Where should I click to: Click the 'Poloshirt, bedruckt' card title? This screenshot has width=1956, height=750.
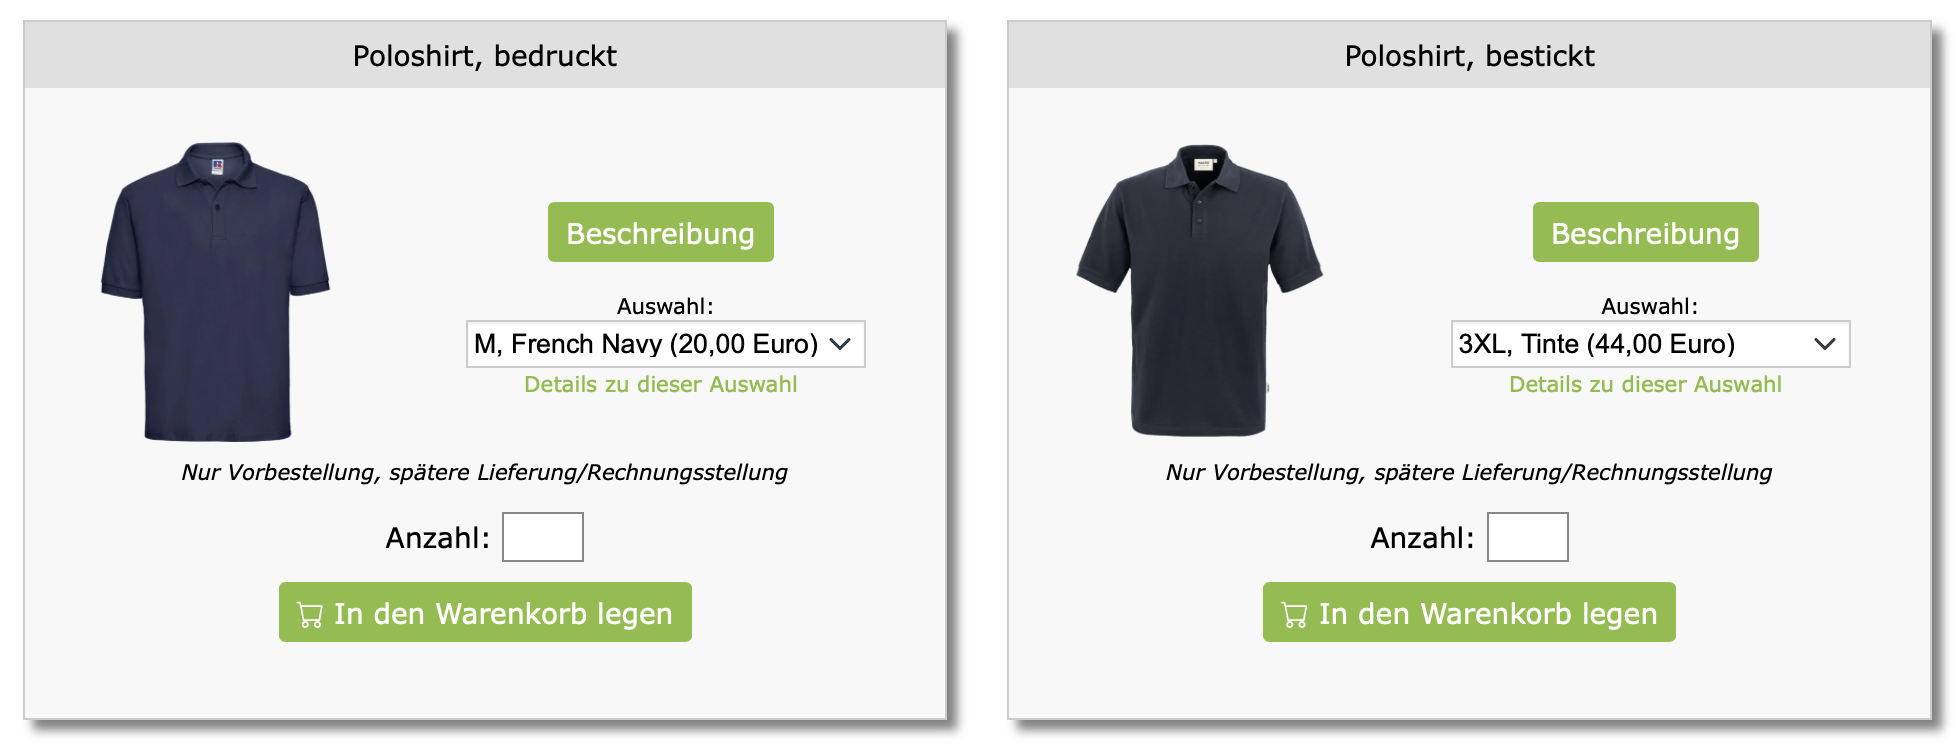[x=485, y=56]
